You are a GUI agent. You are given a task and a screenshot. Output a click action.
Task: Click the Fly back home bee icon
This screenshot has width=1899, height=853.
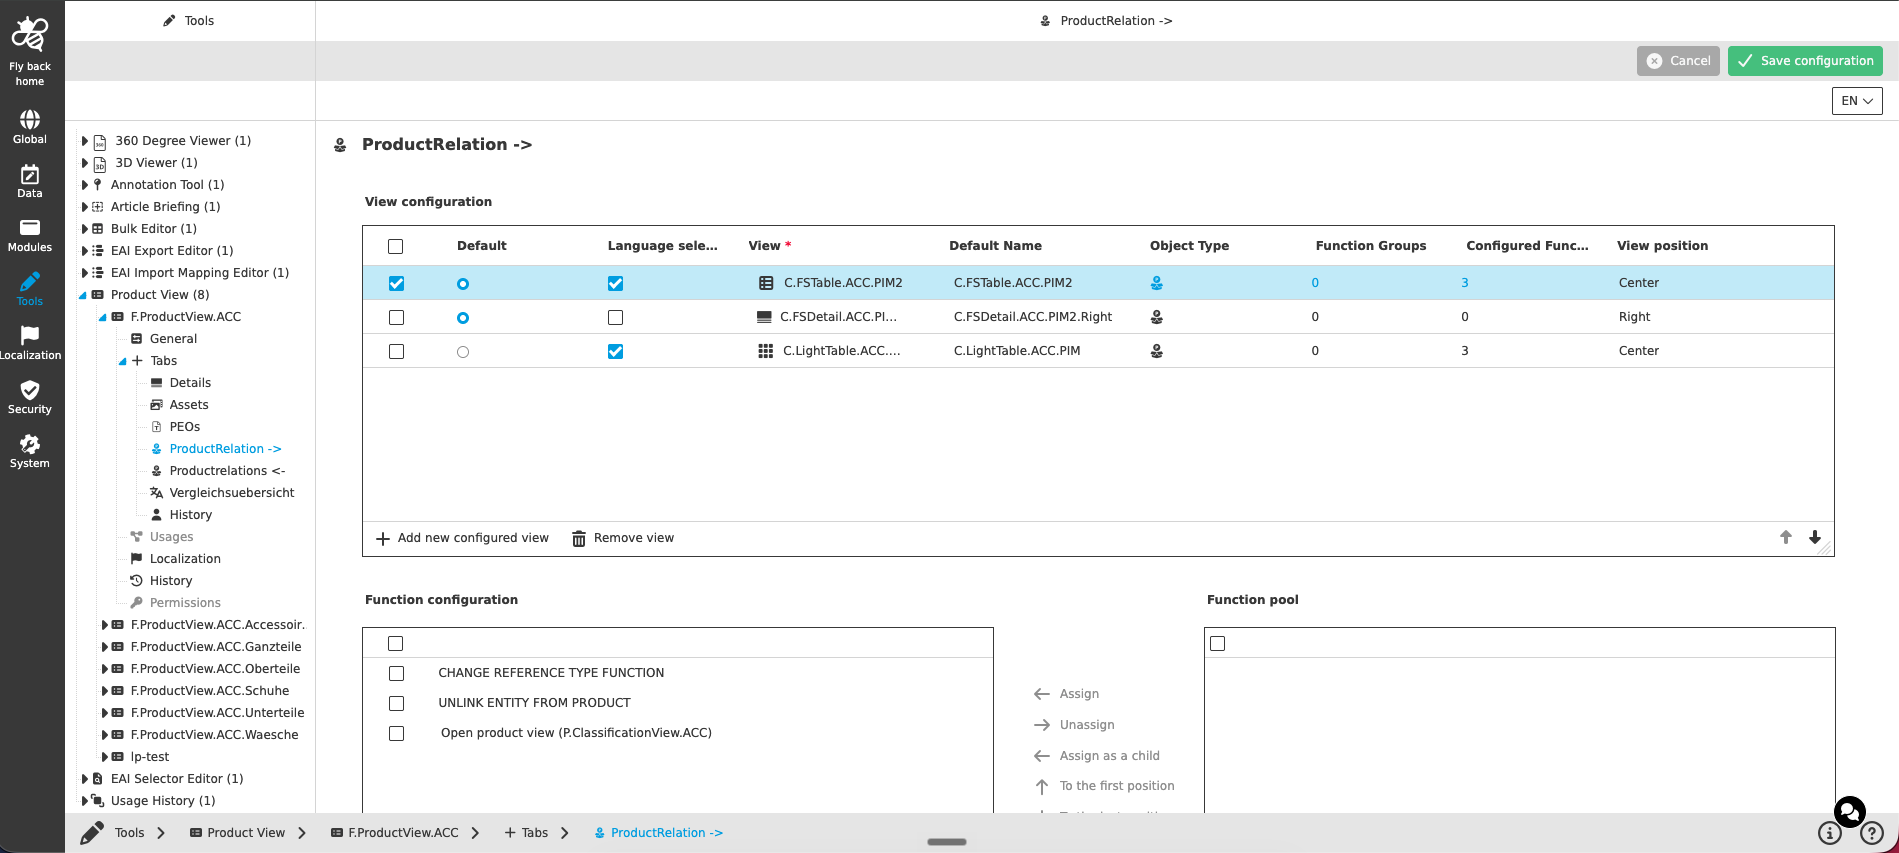pyautogui.click(x=30, y=34)
